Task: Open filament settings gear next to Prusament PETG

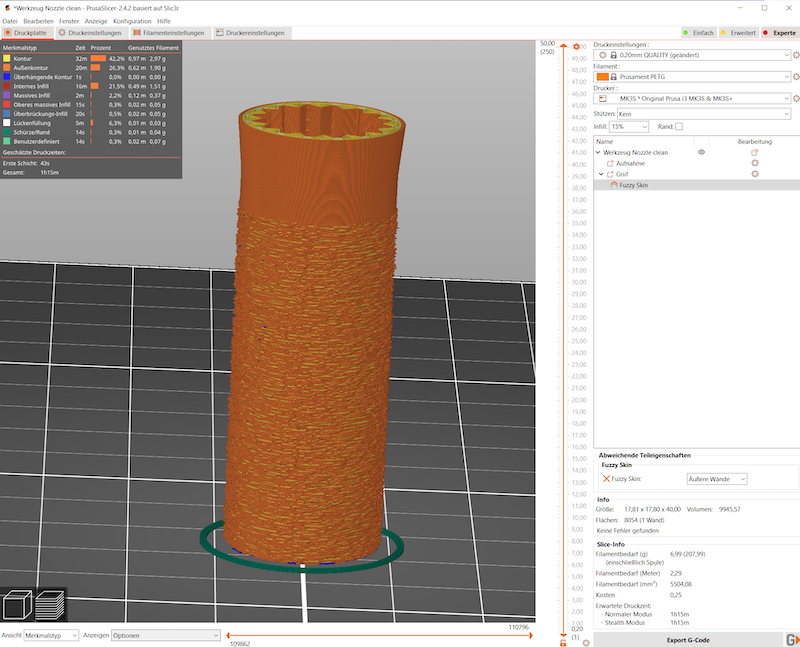Action: click(796, 77)
